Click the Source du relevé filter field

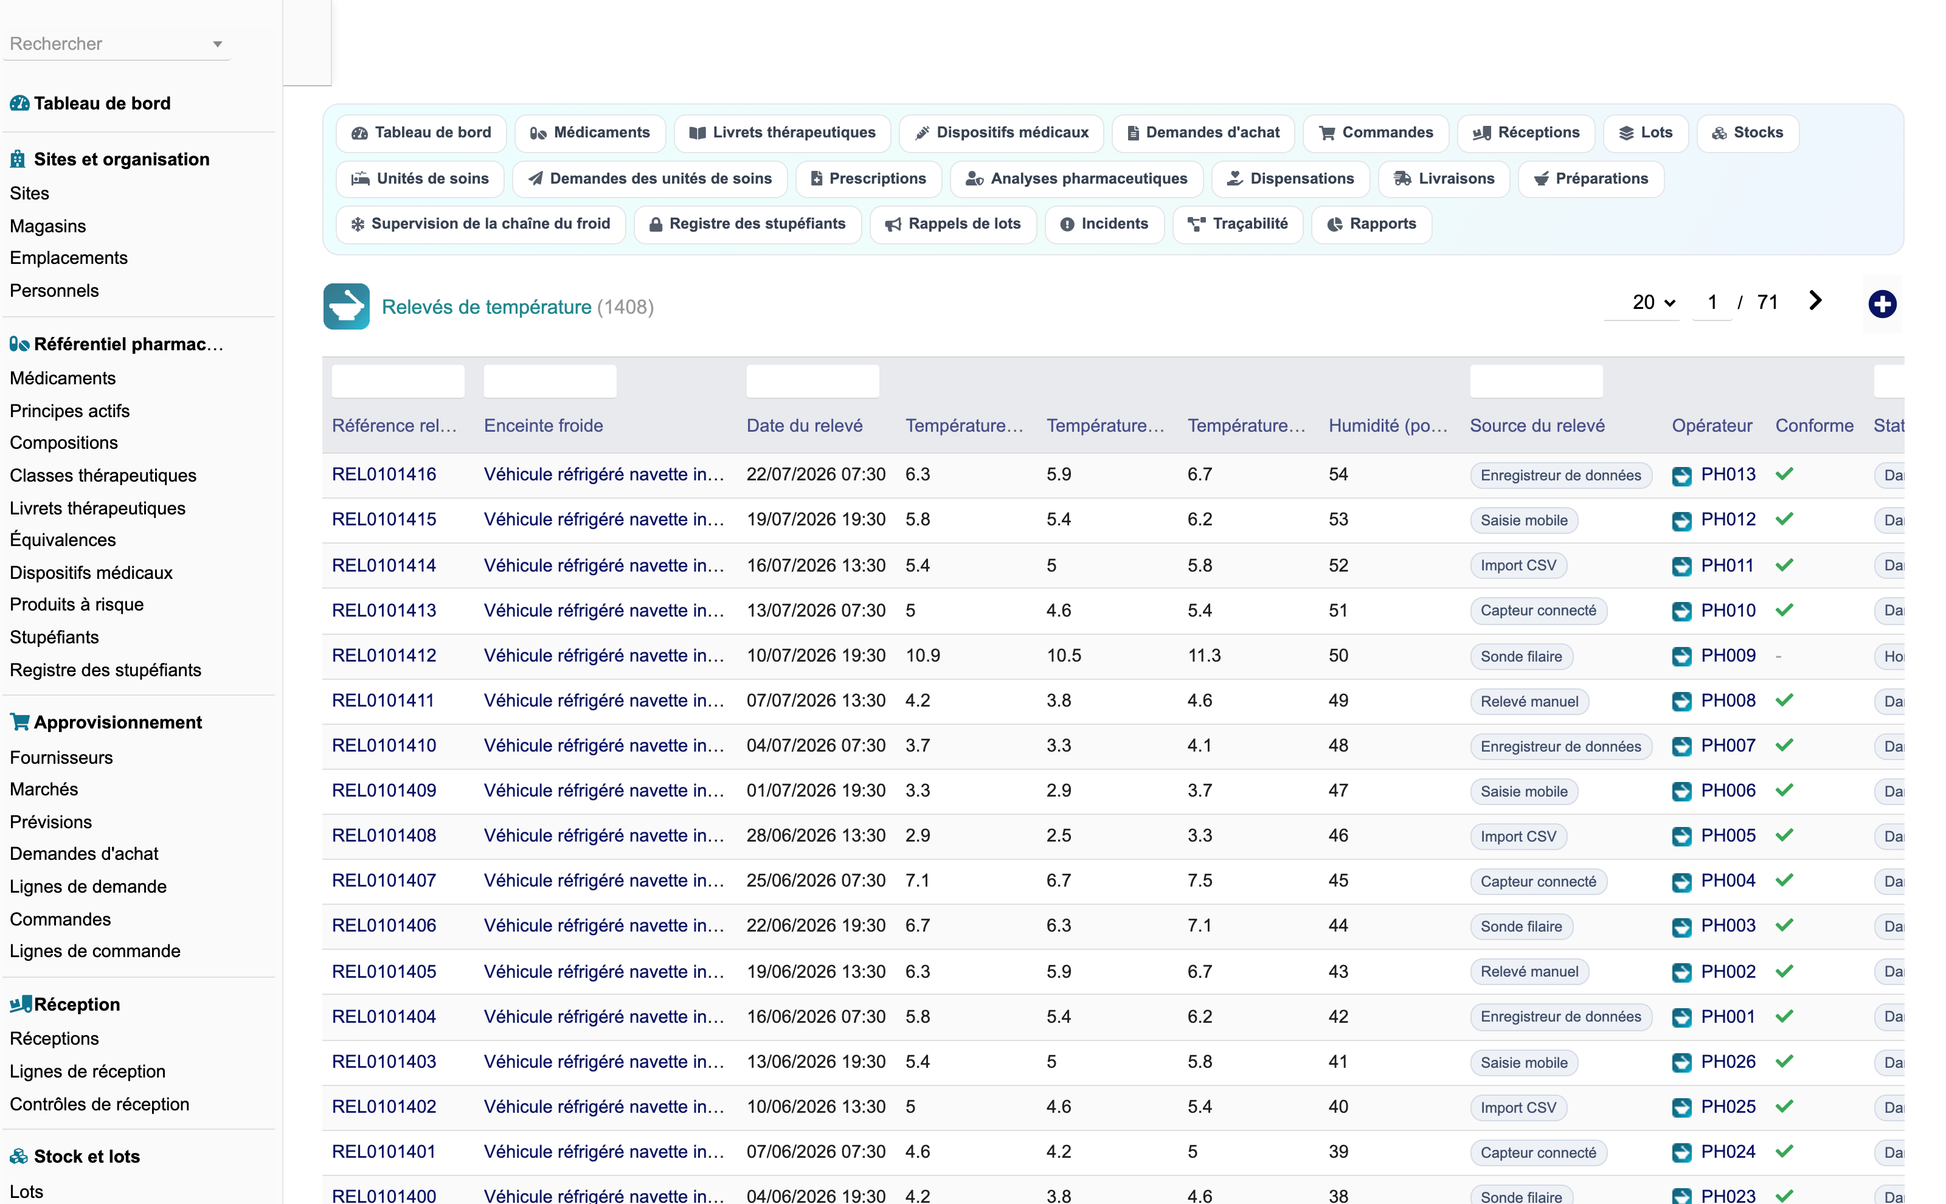[x=1536, y=381]
